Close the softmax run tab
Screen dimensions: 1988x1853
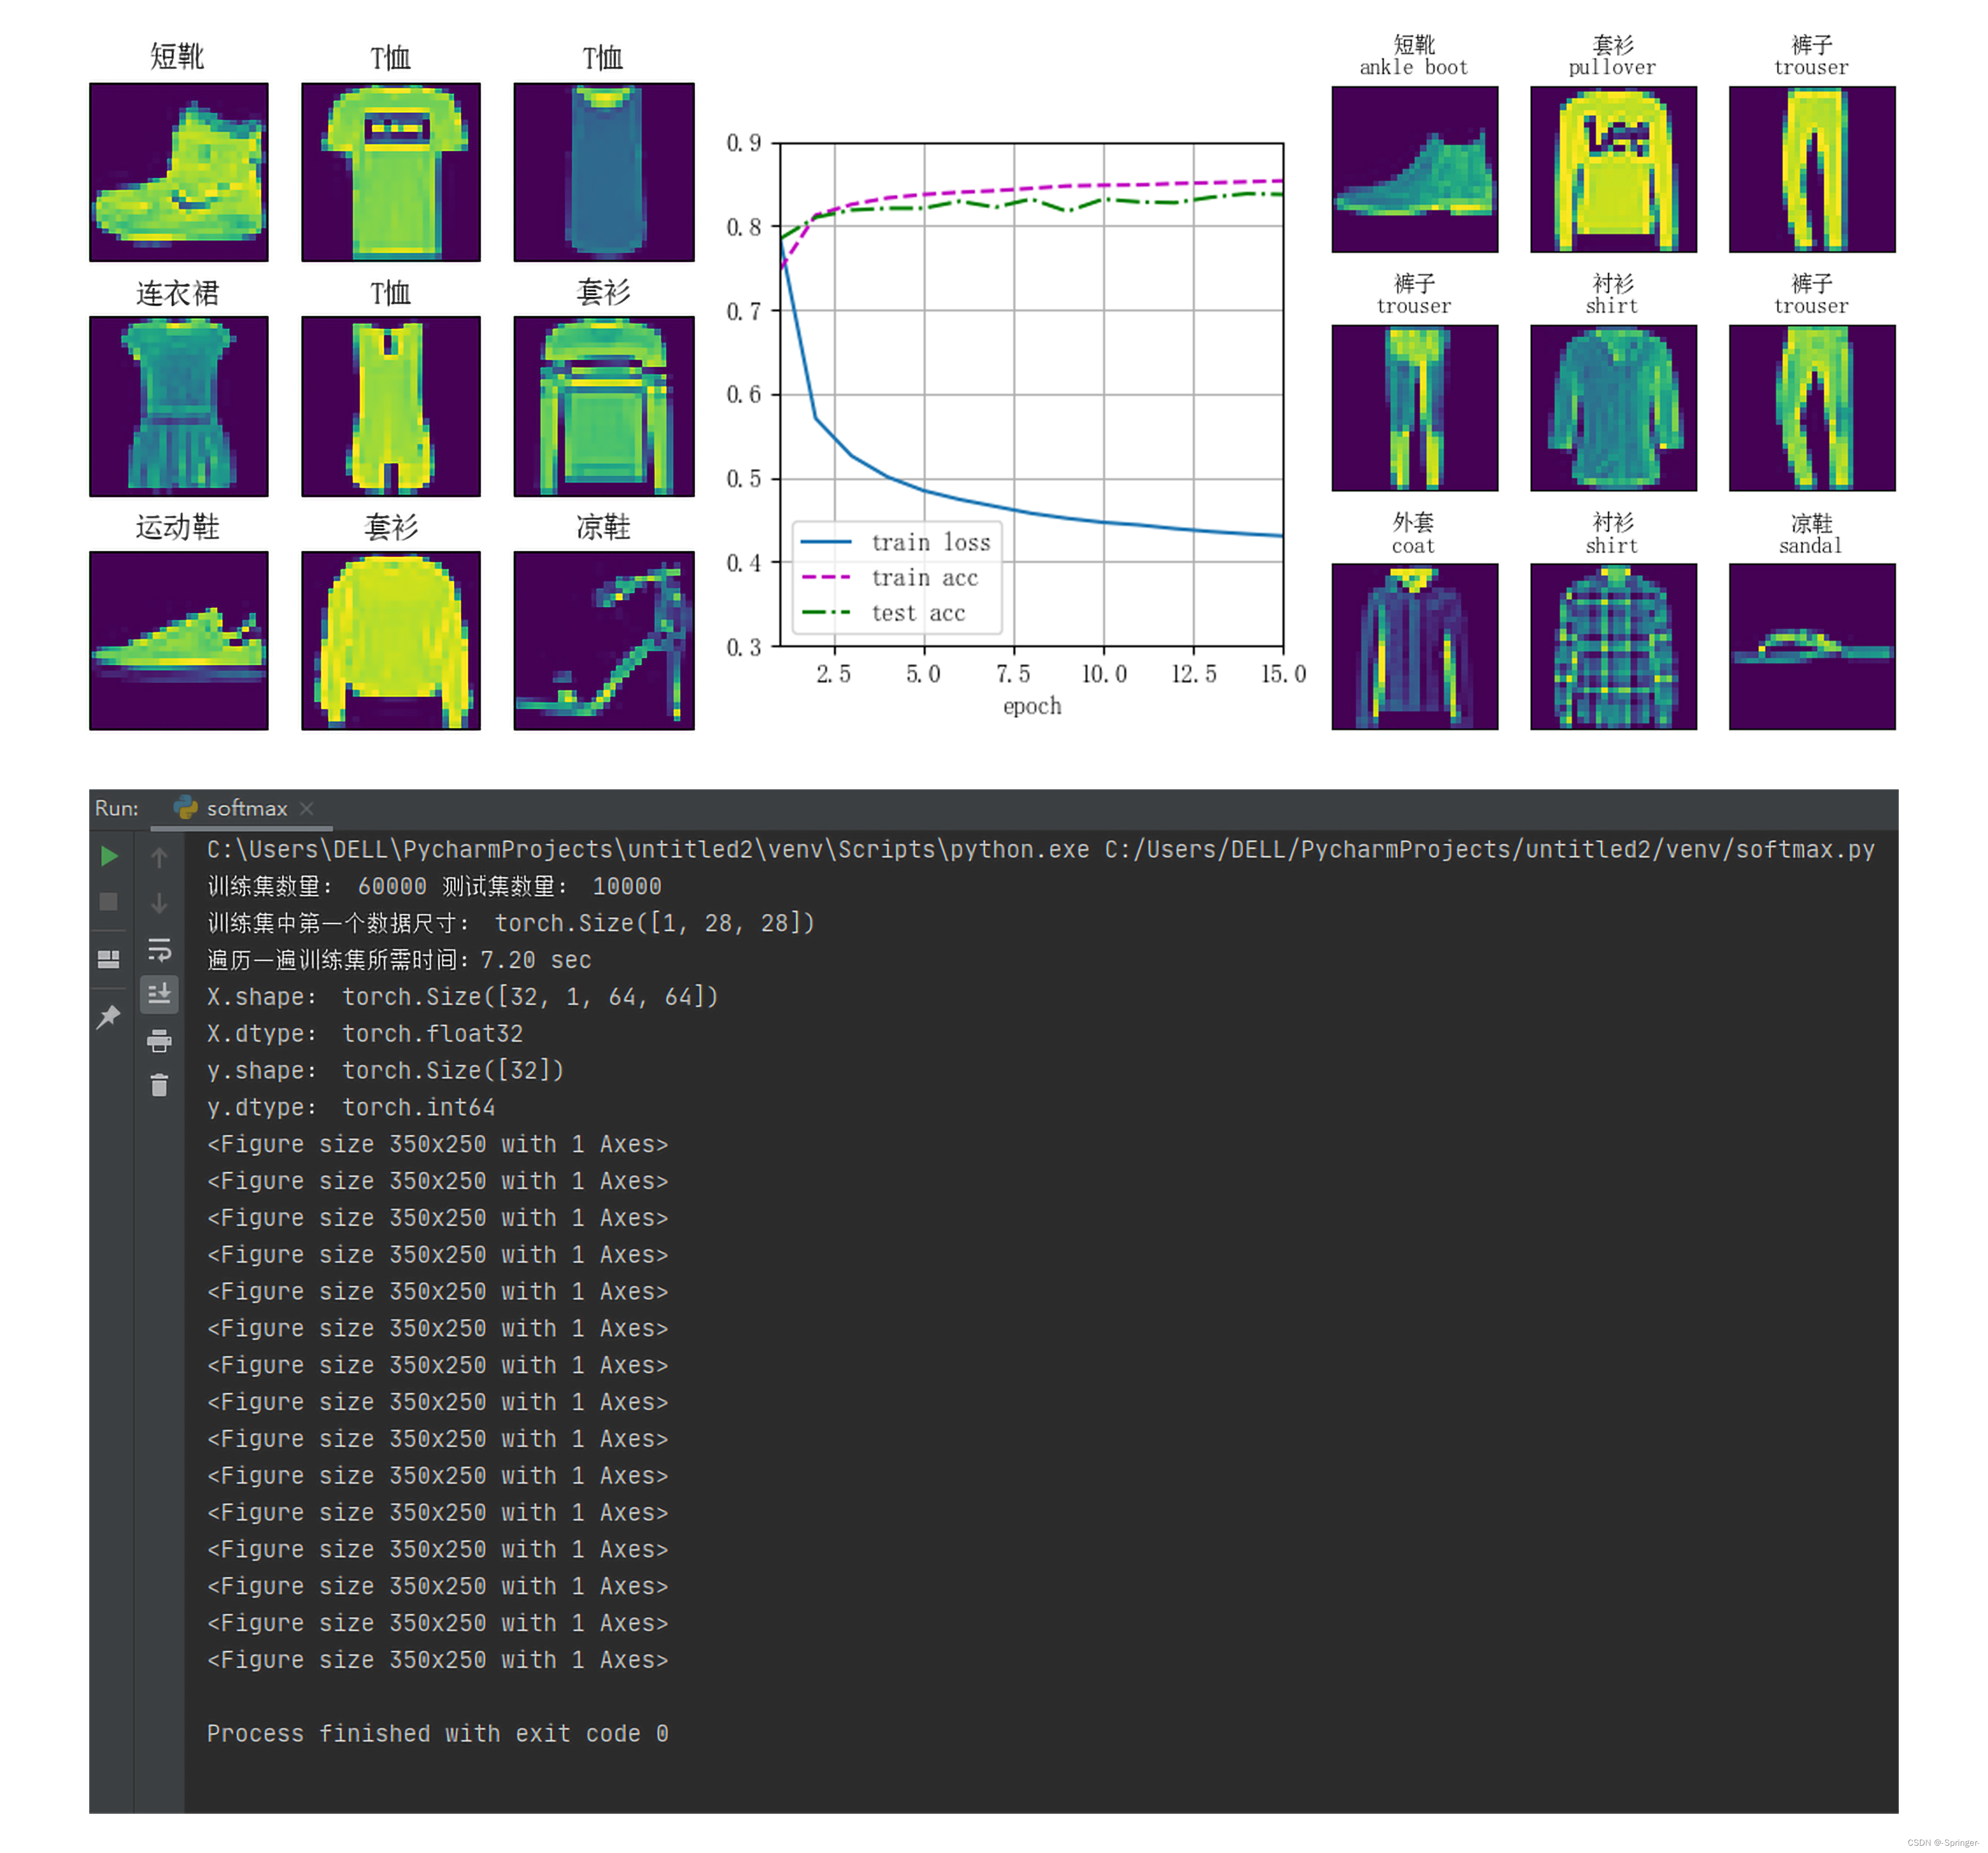click(x=307, y=808)
